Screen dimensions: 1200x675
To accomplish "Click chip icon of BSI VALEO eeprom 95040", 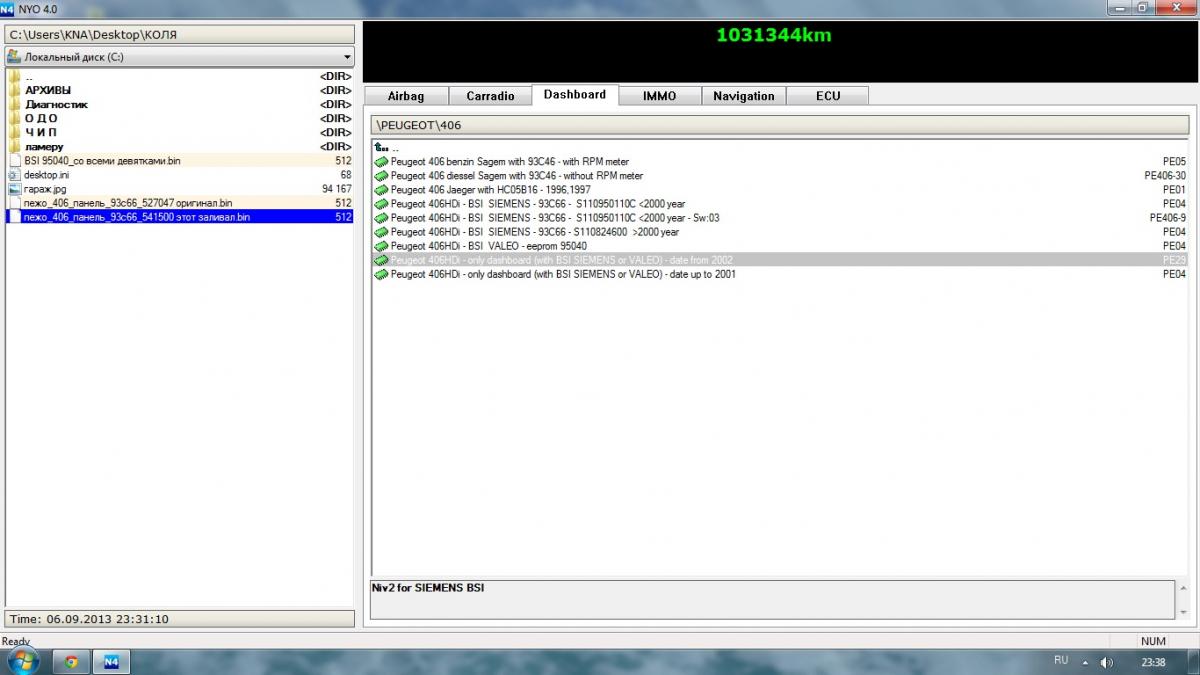I will click(381, 246).
